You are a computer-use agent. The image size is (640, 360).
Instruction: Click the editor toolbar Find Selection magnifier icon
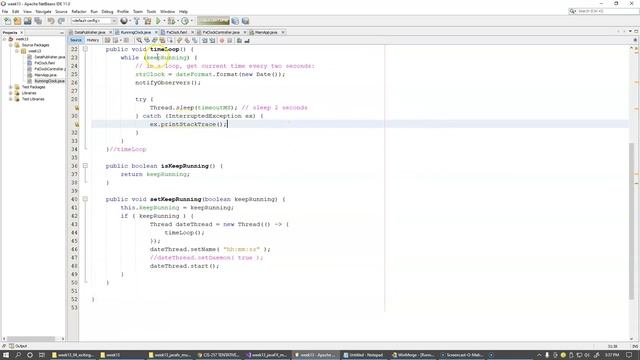point(139,40)
